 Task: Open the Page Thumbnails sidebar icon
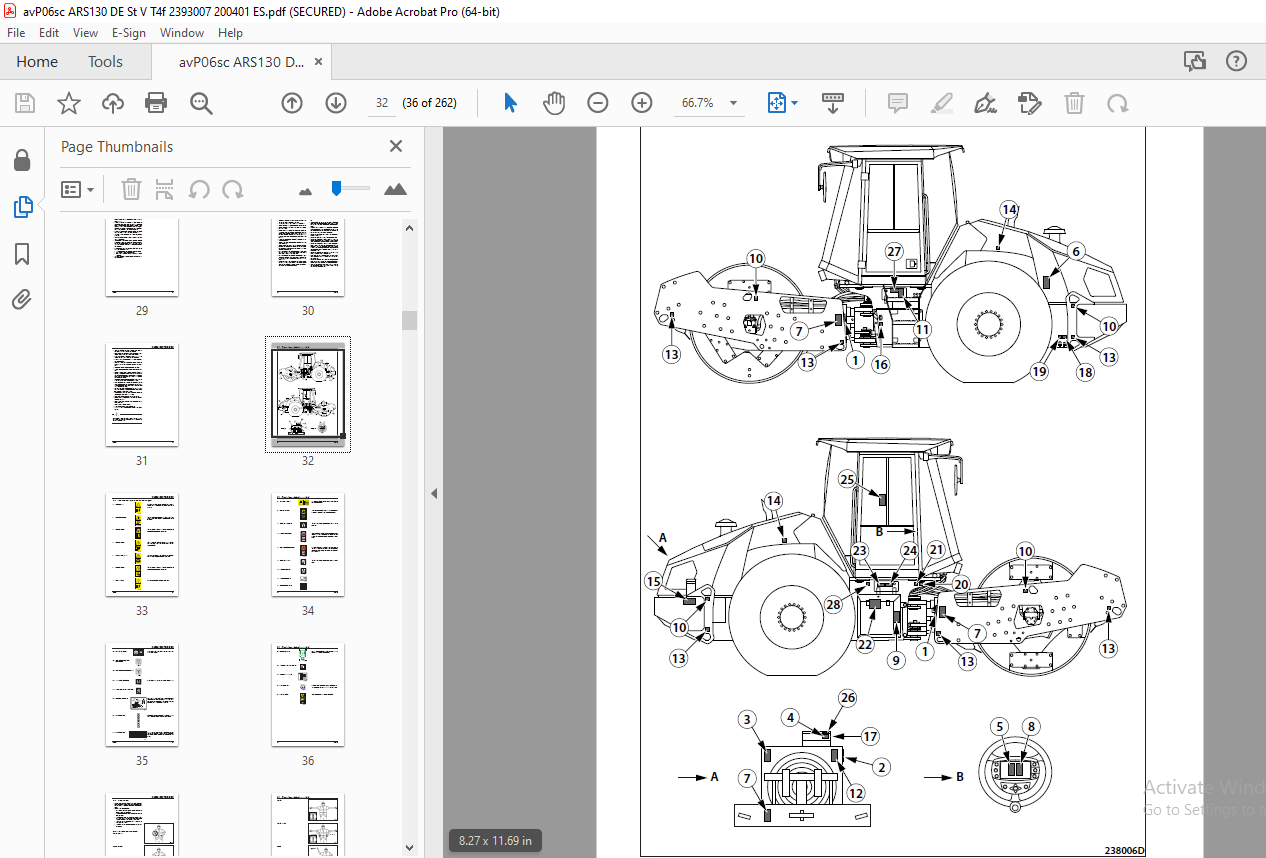(x=22, y=207)
